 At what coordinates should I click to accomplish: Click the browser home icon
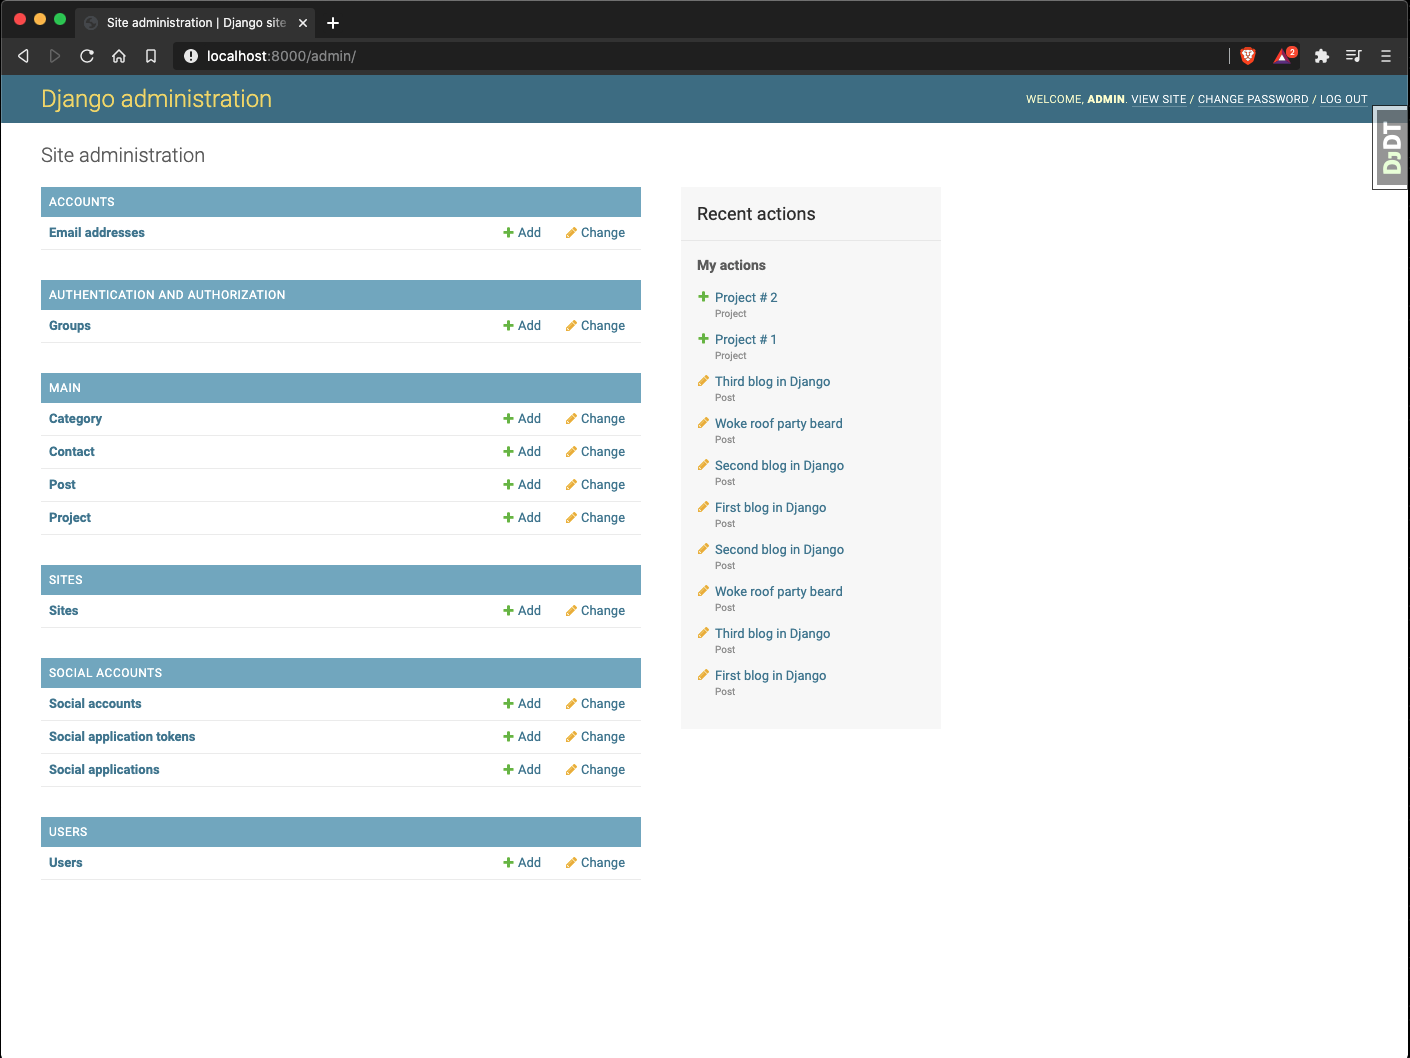coord(119,56)
